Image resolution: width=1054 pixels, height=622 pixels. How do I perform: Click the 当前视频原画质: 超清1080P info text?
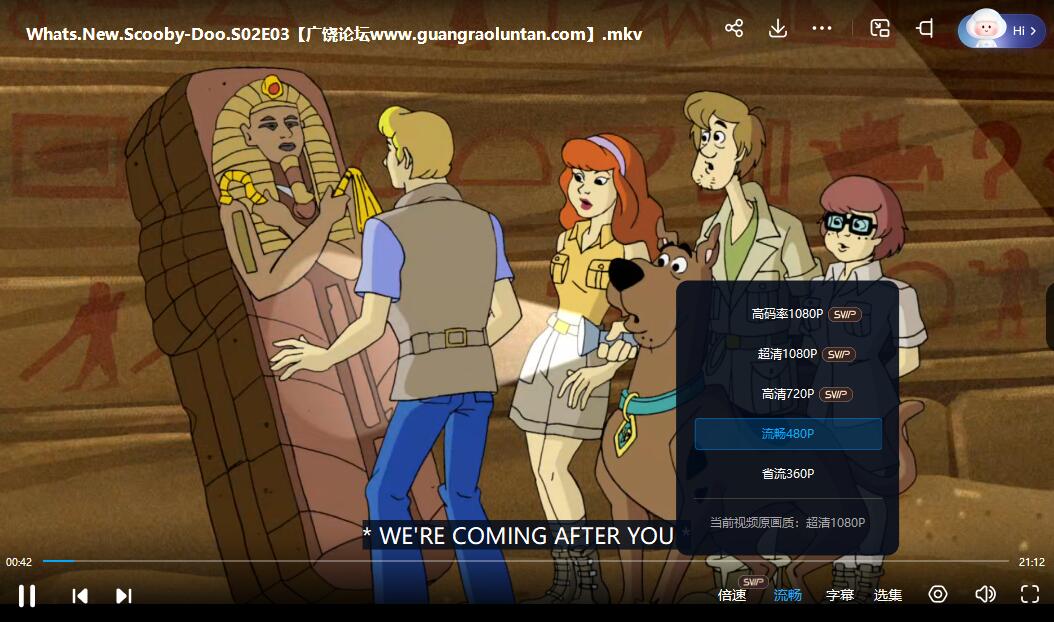point(788,522)
